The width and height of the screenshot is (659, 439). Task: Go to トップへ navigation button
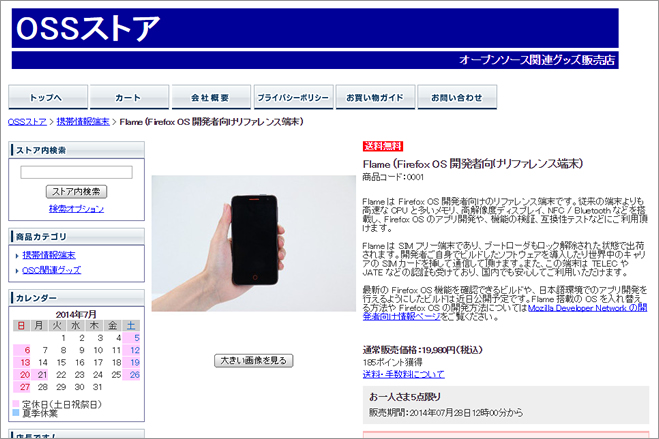click(48, 97)
